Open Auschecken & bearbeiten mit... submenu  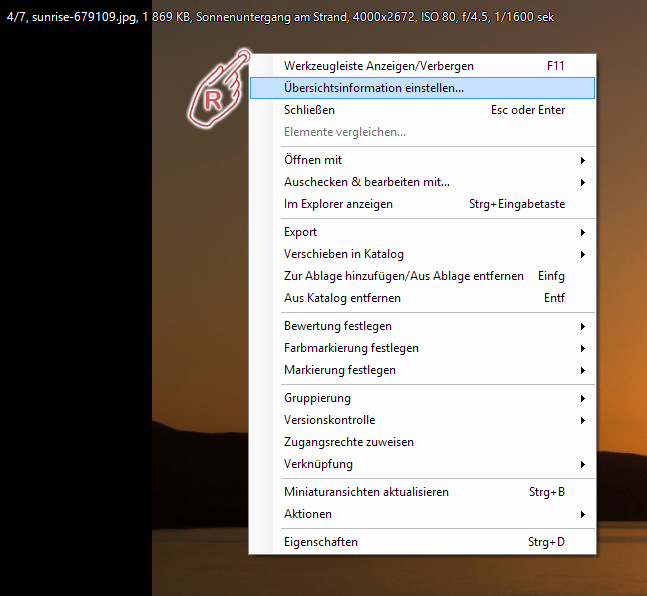[x=422, y=182]
